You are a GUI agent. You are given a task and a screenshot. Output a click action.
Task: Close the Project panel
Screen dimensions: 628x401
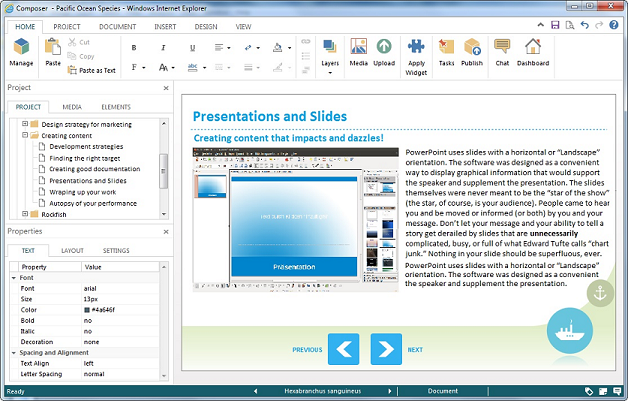point(166,88)
